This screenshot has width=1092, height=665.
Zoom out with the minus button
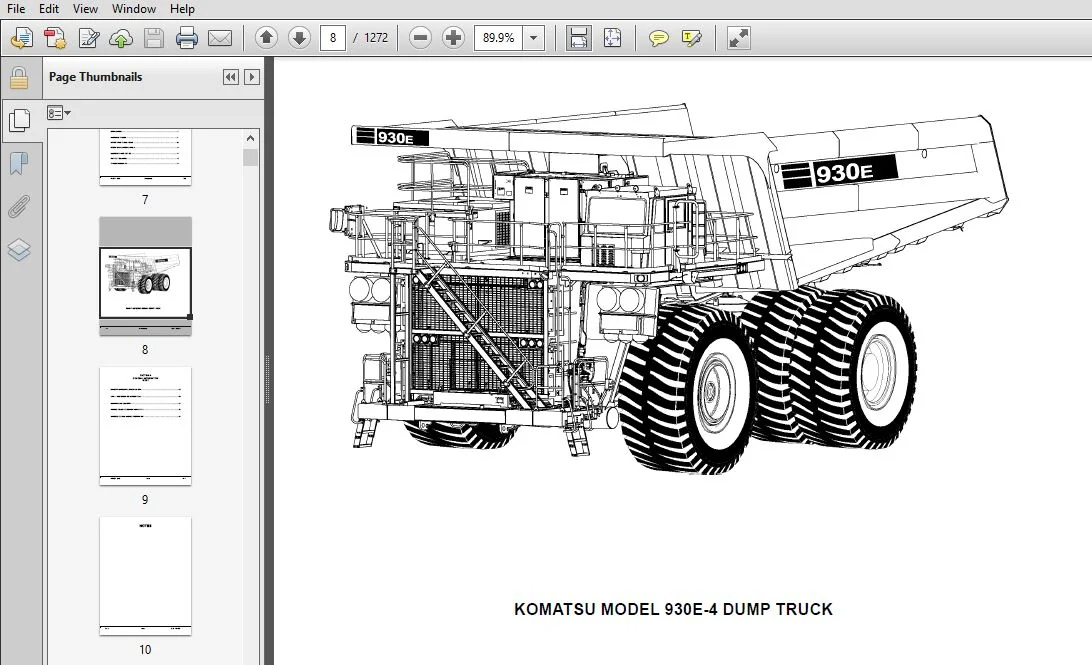tap(420, 38)
